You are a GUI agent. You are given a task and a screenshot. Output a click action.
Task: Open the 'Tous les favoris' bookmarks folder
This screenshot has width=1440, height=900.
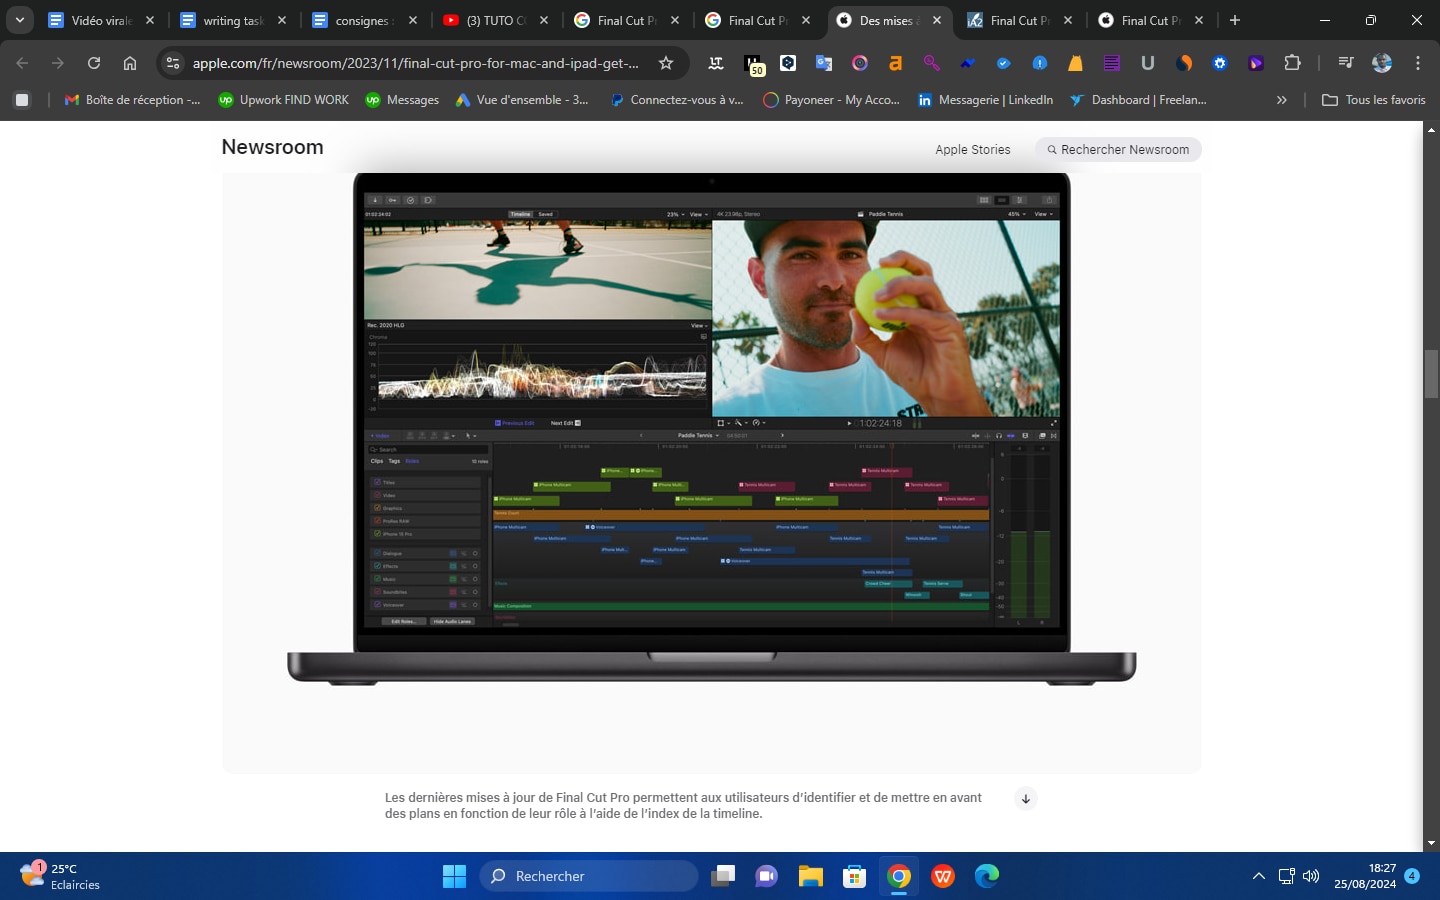click(1374, 99)
